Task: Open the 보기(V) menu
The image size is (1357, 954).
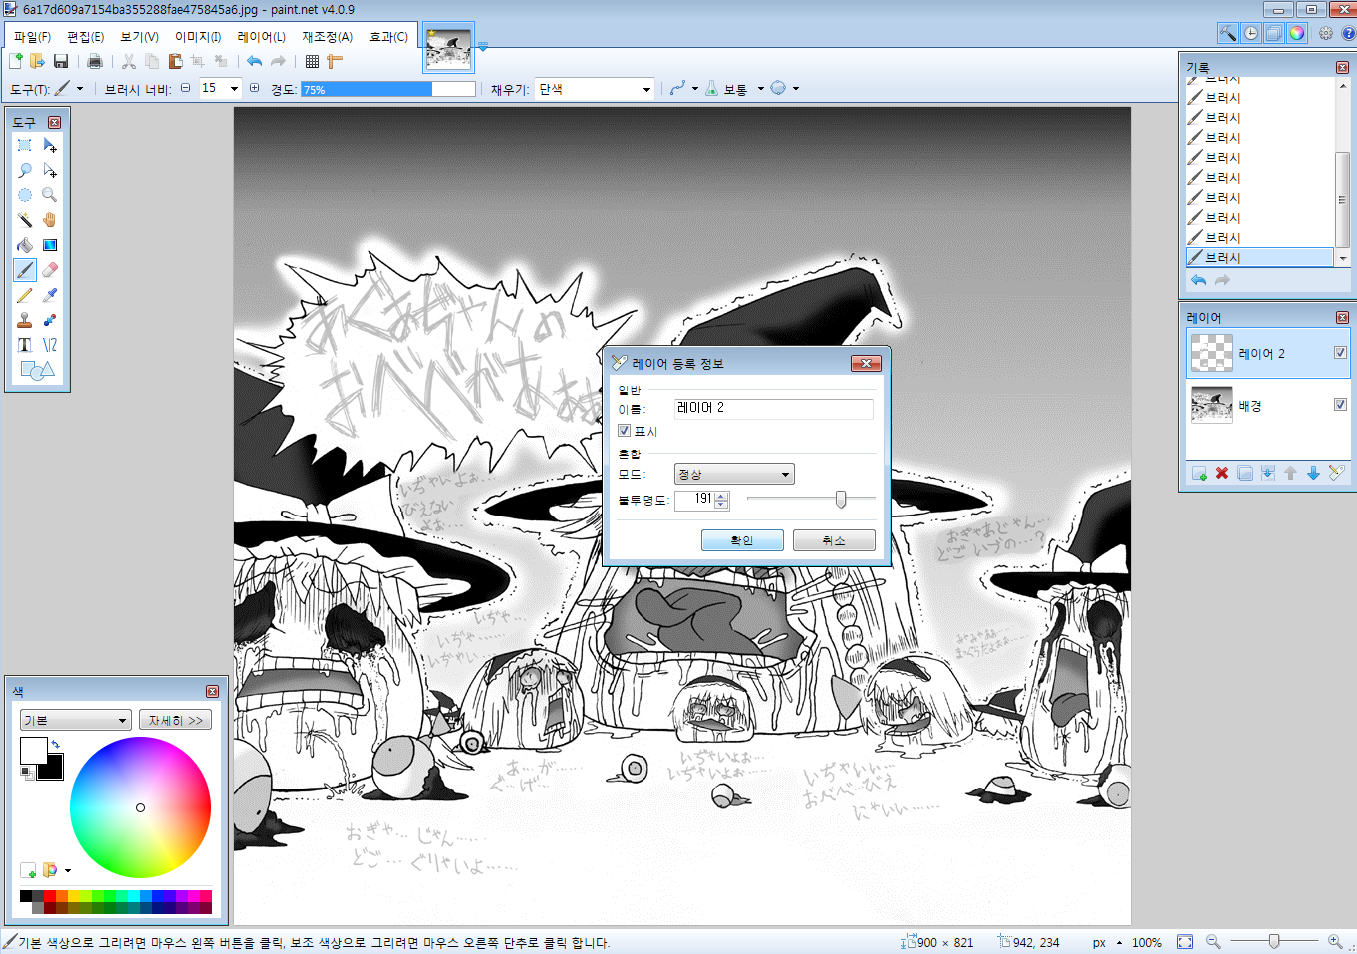Action: 140,37
